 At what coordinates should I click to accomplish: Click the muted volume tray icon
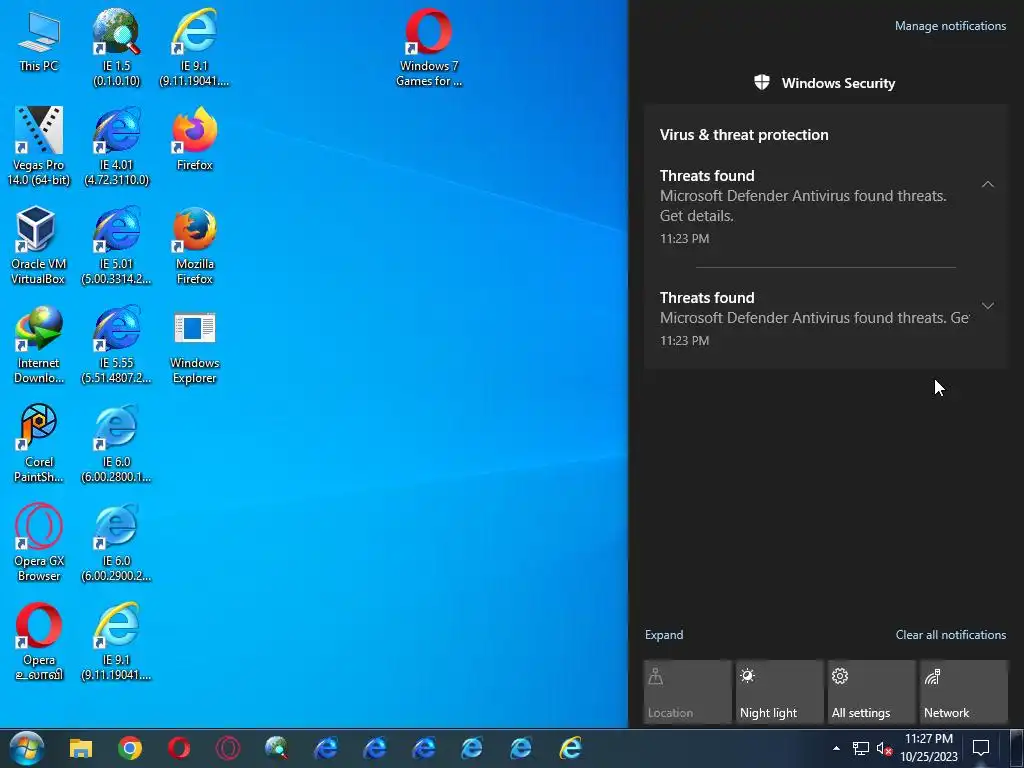(x=884, y=748)
